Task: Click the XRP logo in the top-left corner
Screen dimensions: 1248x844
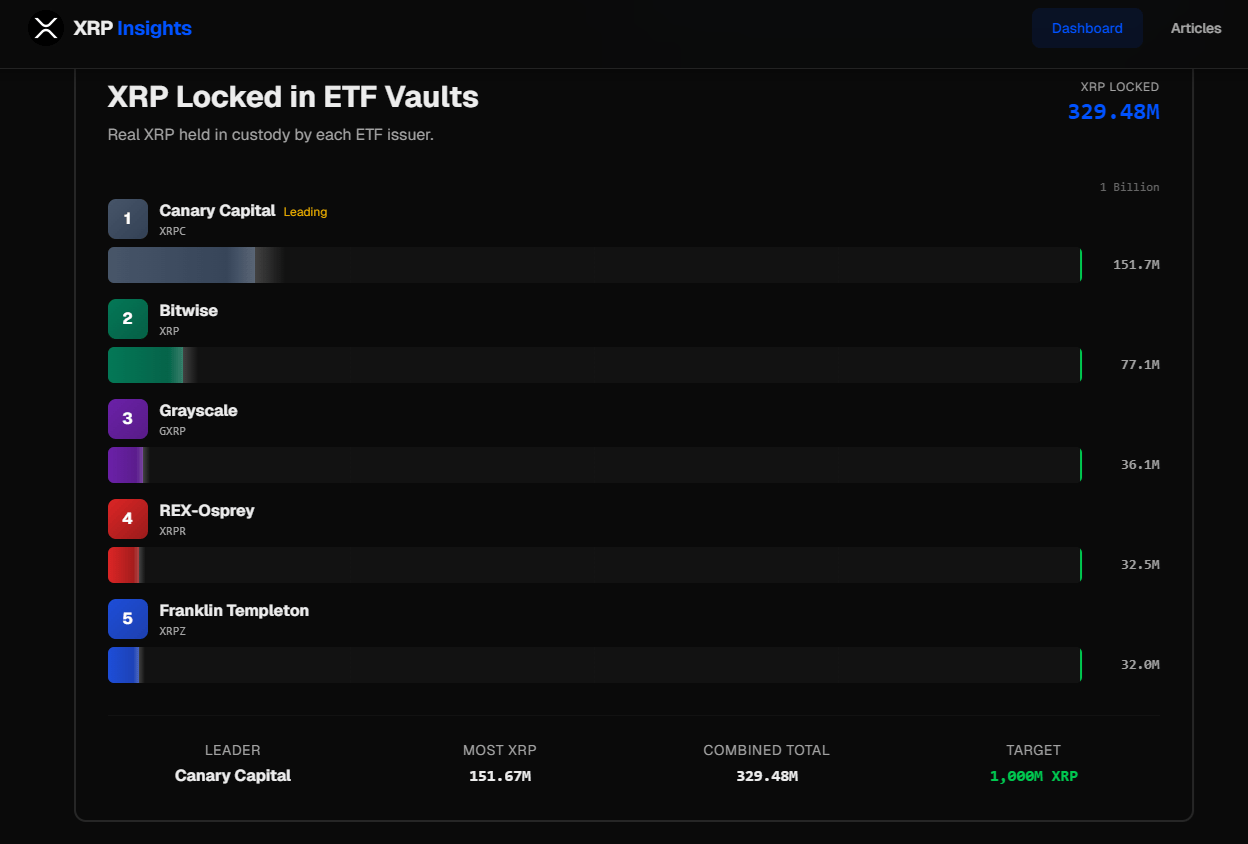Action: pos(46,28)
